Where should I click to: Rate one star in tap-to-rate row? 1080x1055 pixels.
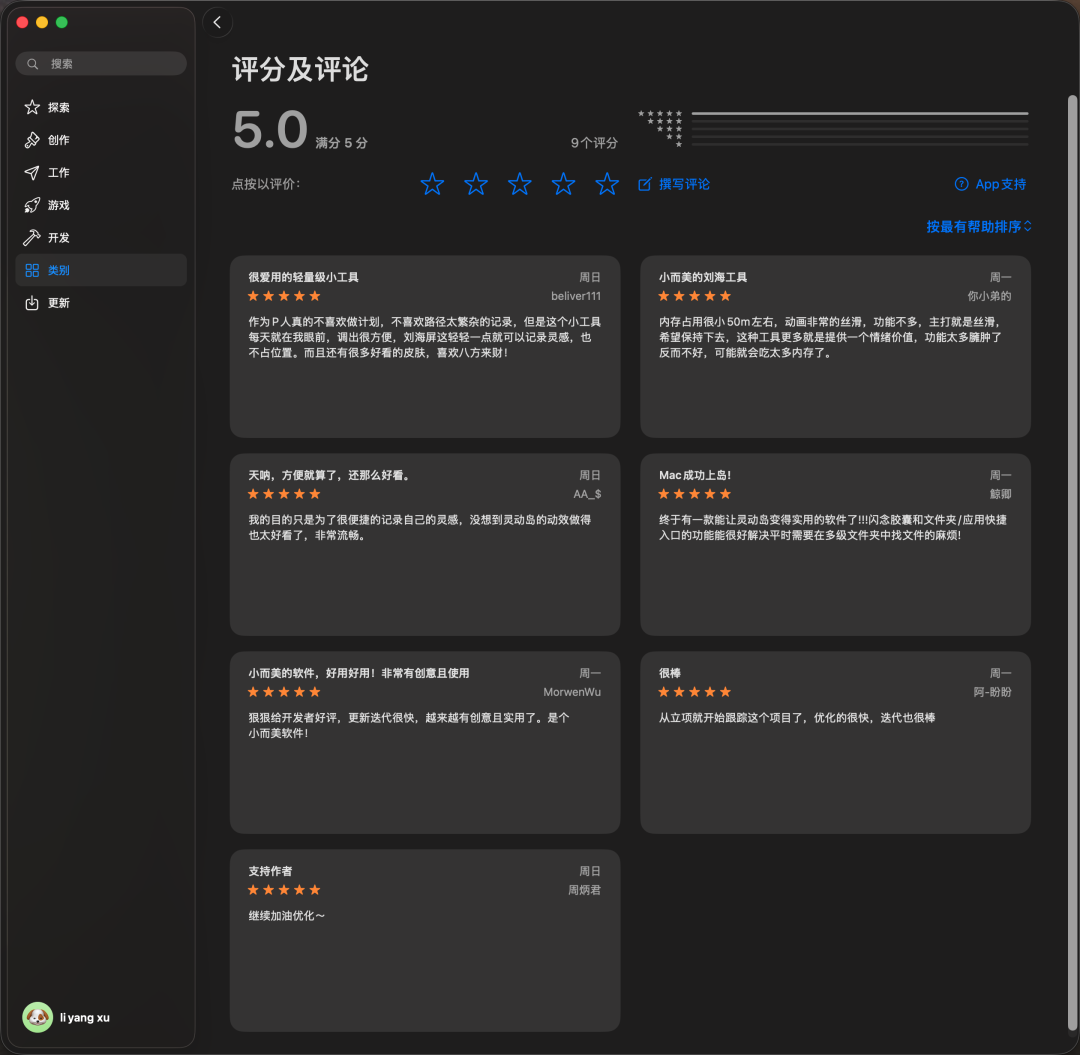pos(432,184)
